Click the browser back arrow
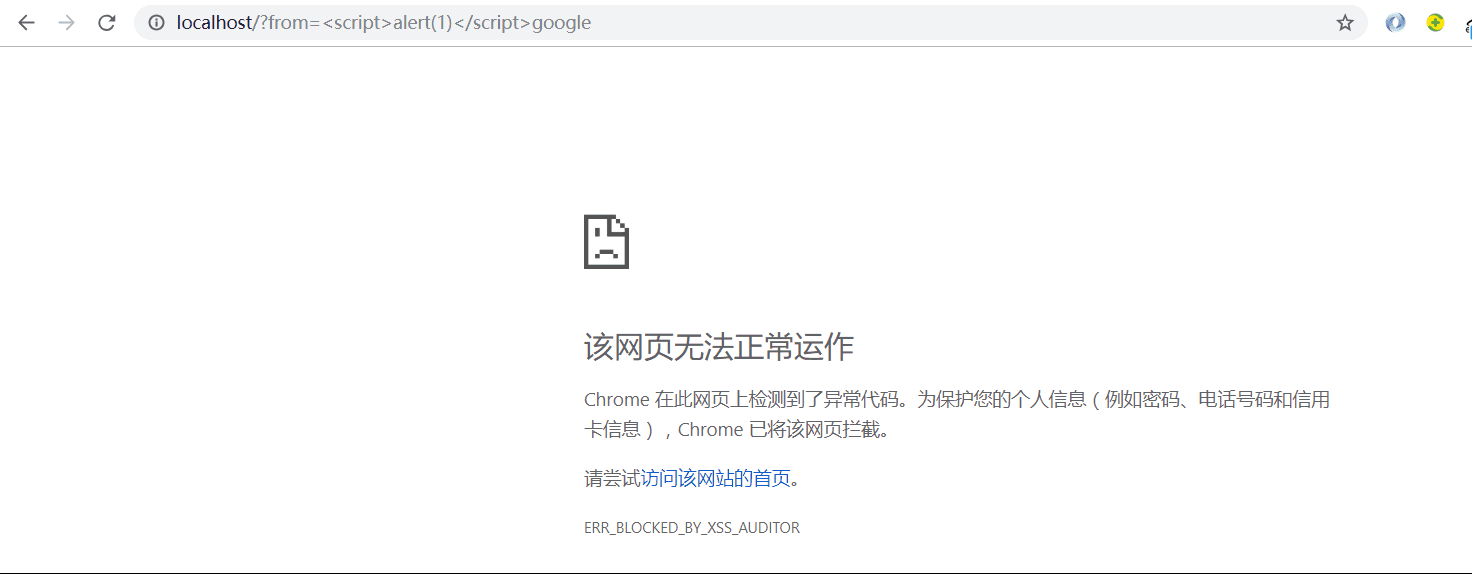Image resolution: width=1472 pixels, height=574 pixels. pyautogui.click(x=26, y=22)
